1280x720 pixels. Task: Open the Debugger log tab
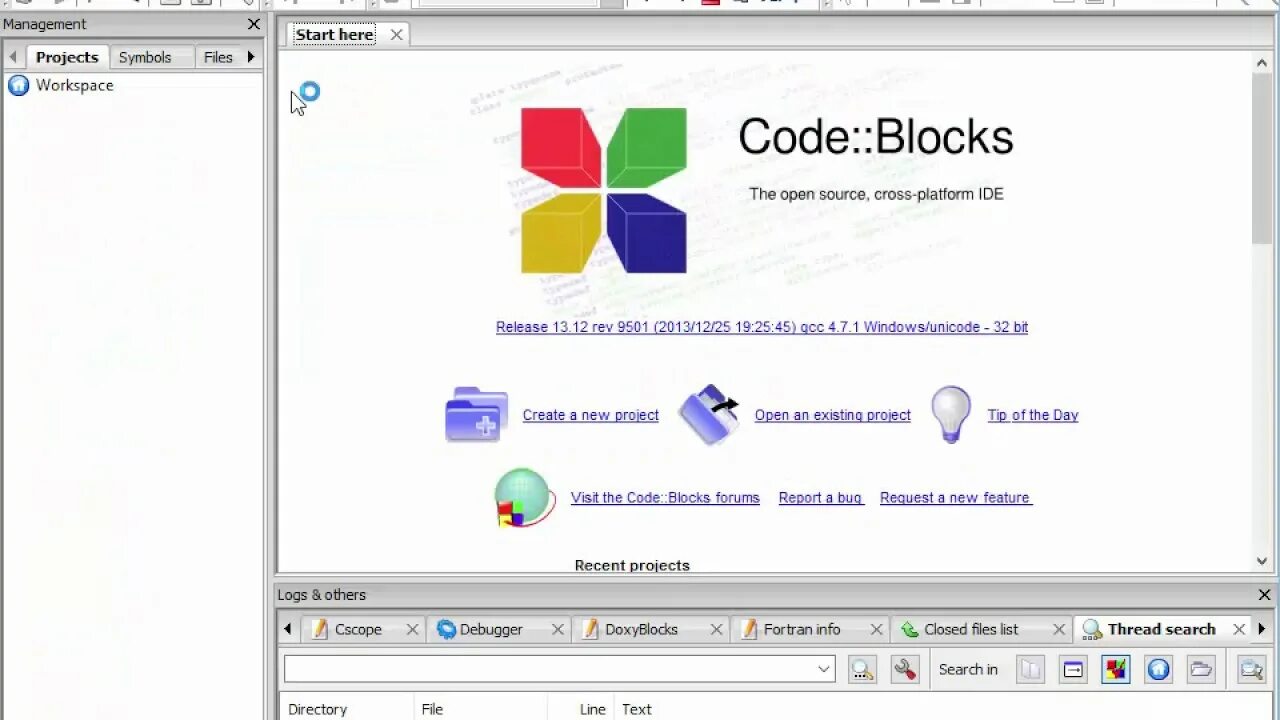tap(491, 629)
